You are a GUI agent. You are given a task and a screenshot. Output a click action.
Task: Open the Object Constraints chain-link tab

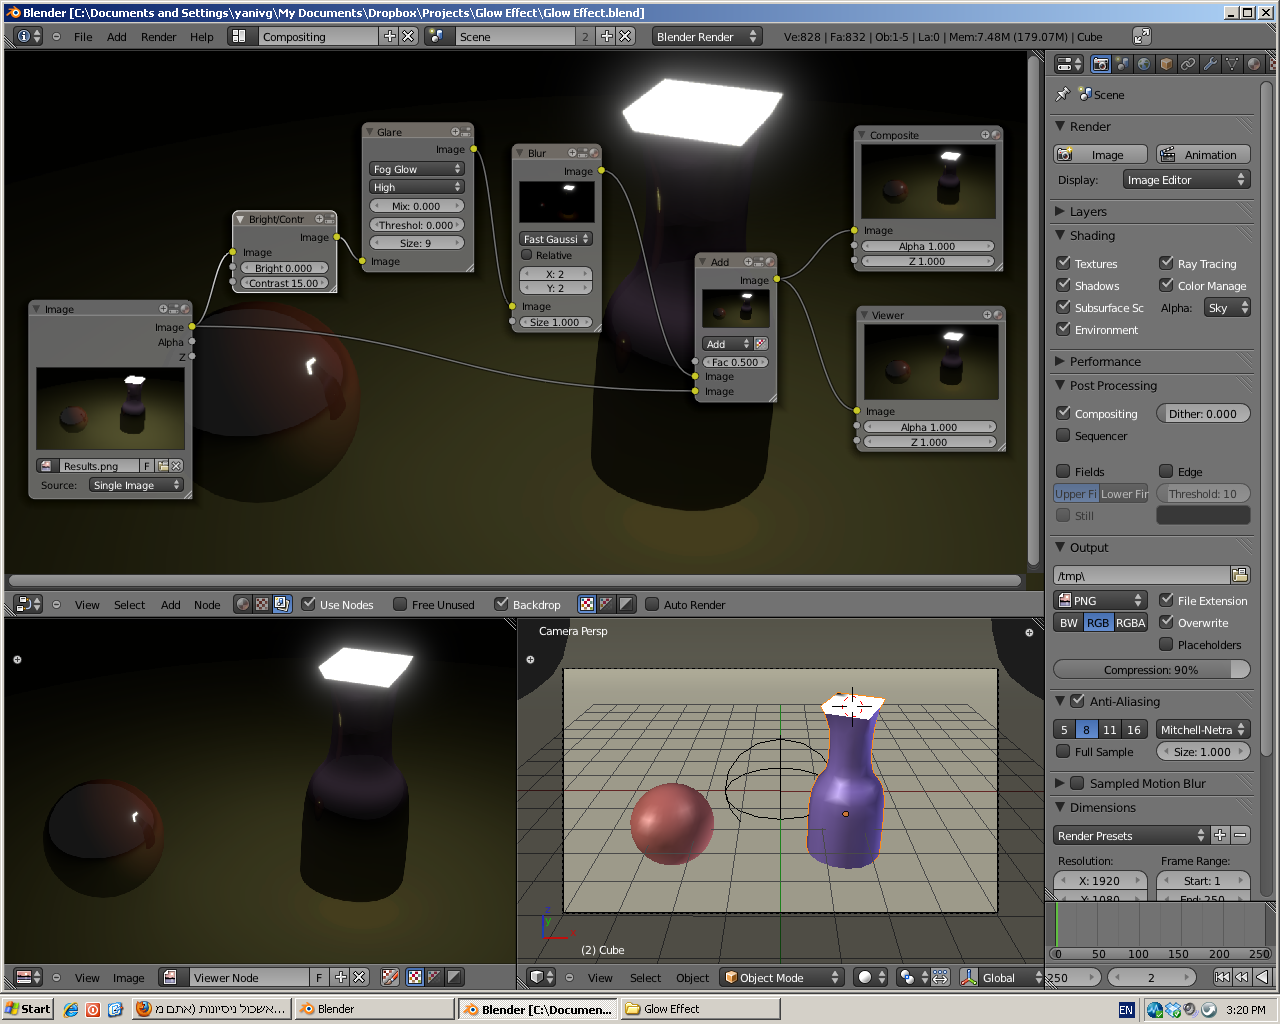1188,64
